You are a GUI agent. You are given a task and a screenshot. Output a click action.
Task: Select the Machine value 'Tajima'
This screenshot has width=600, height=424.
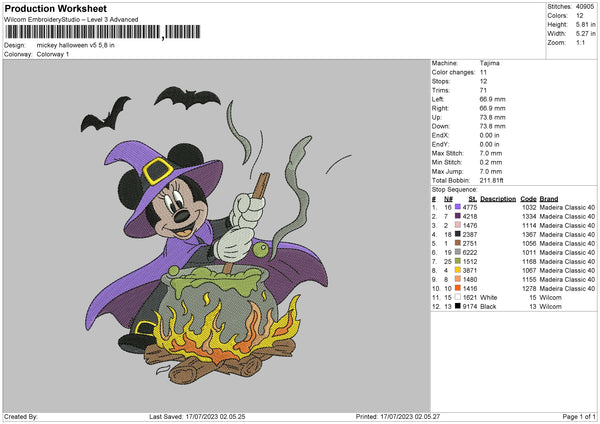(489, 63)
